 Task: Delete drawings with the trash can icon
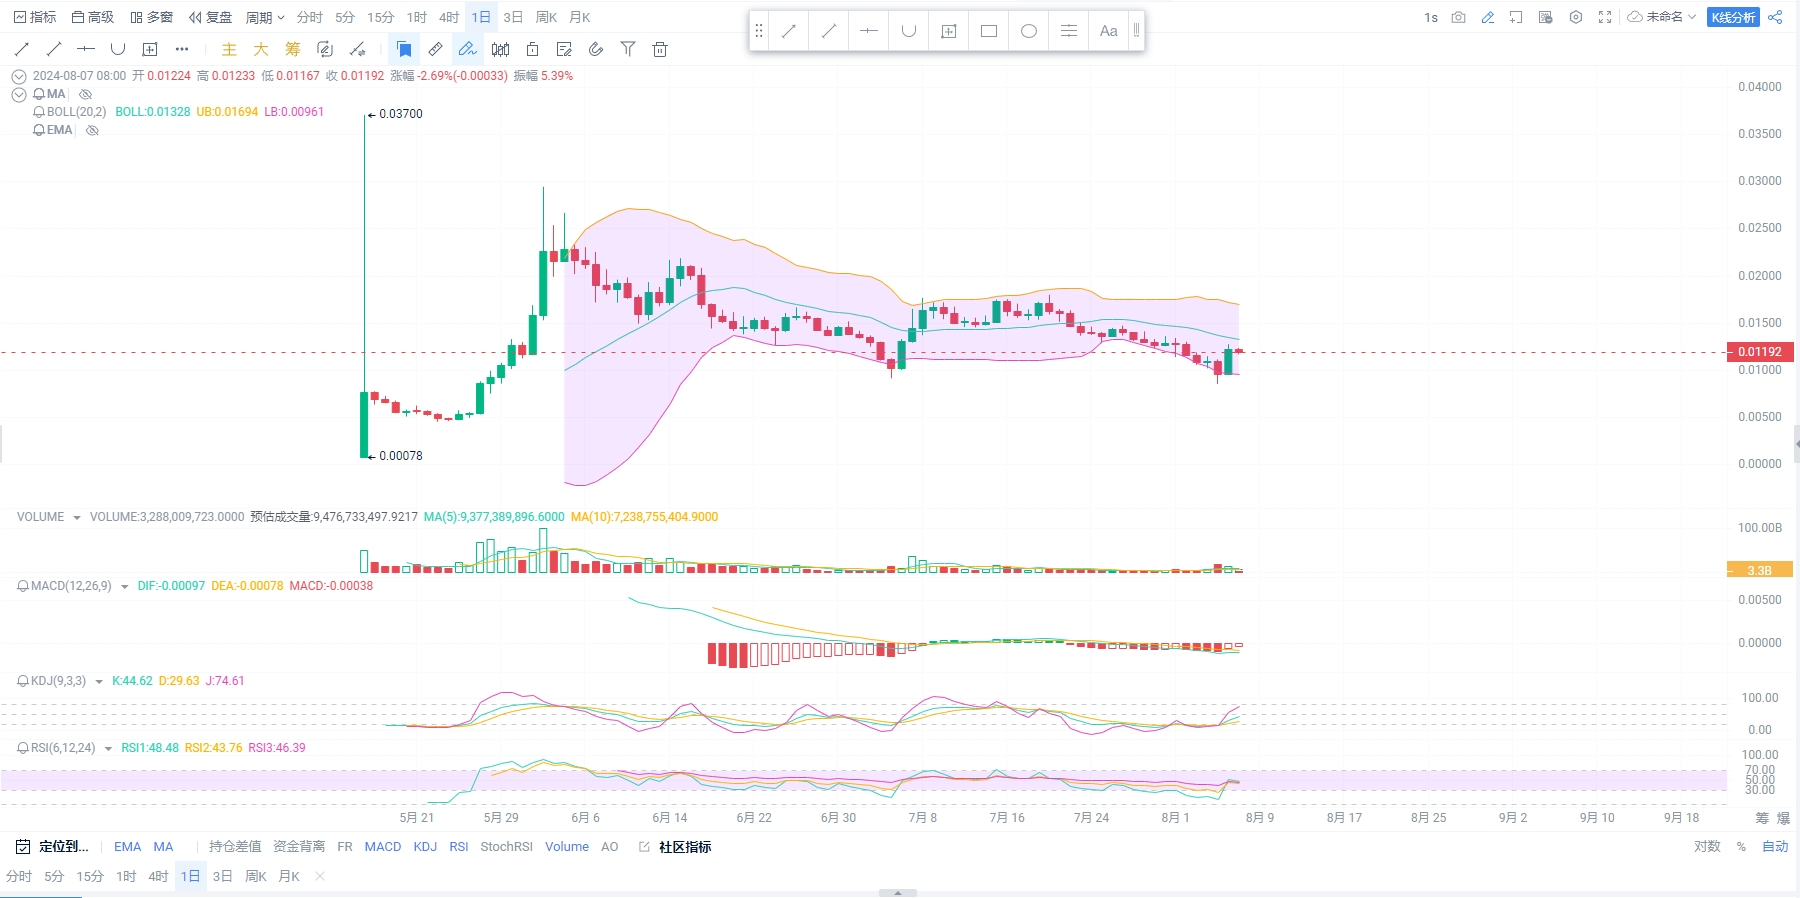point(660,49)
